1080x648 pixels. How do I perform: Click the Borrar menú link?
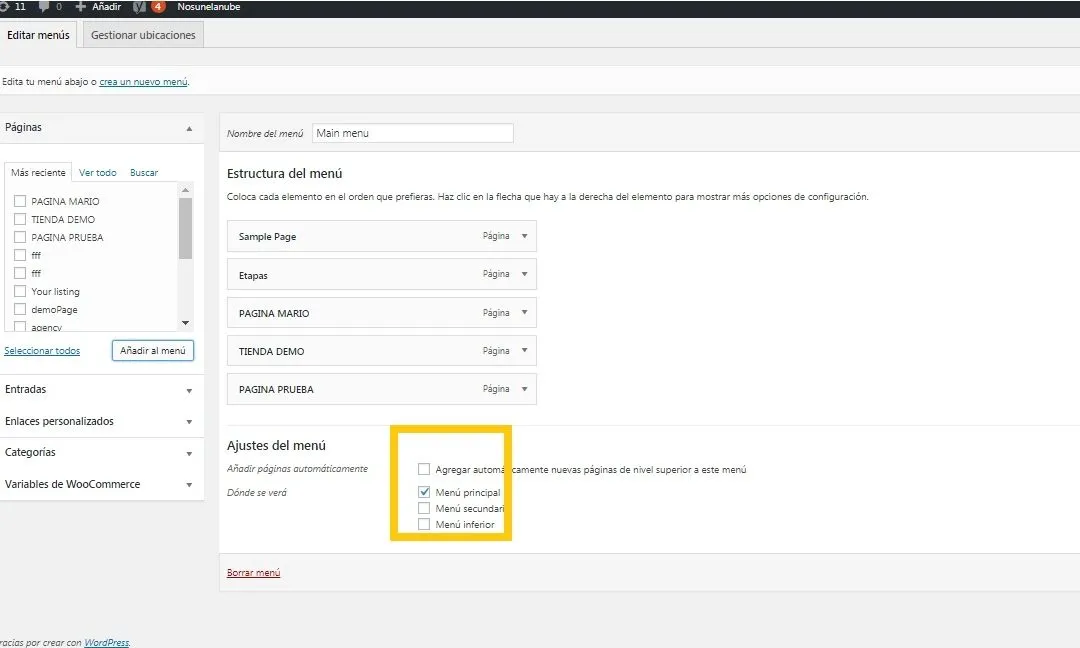coord(254,573)
